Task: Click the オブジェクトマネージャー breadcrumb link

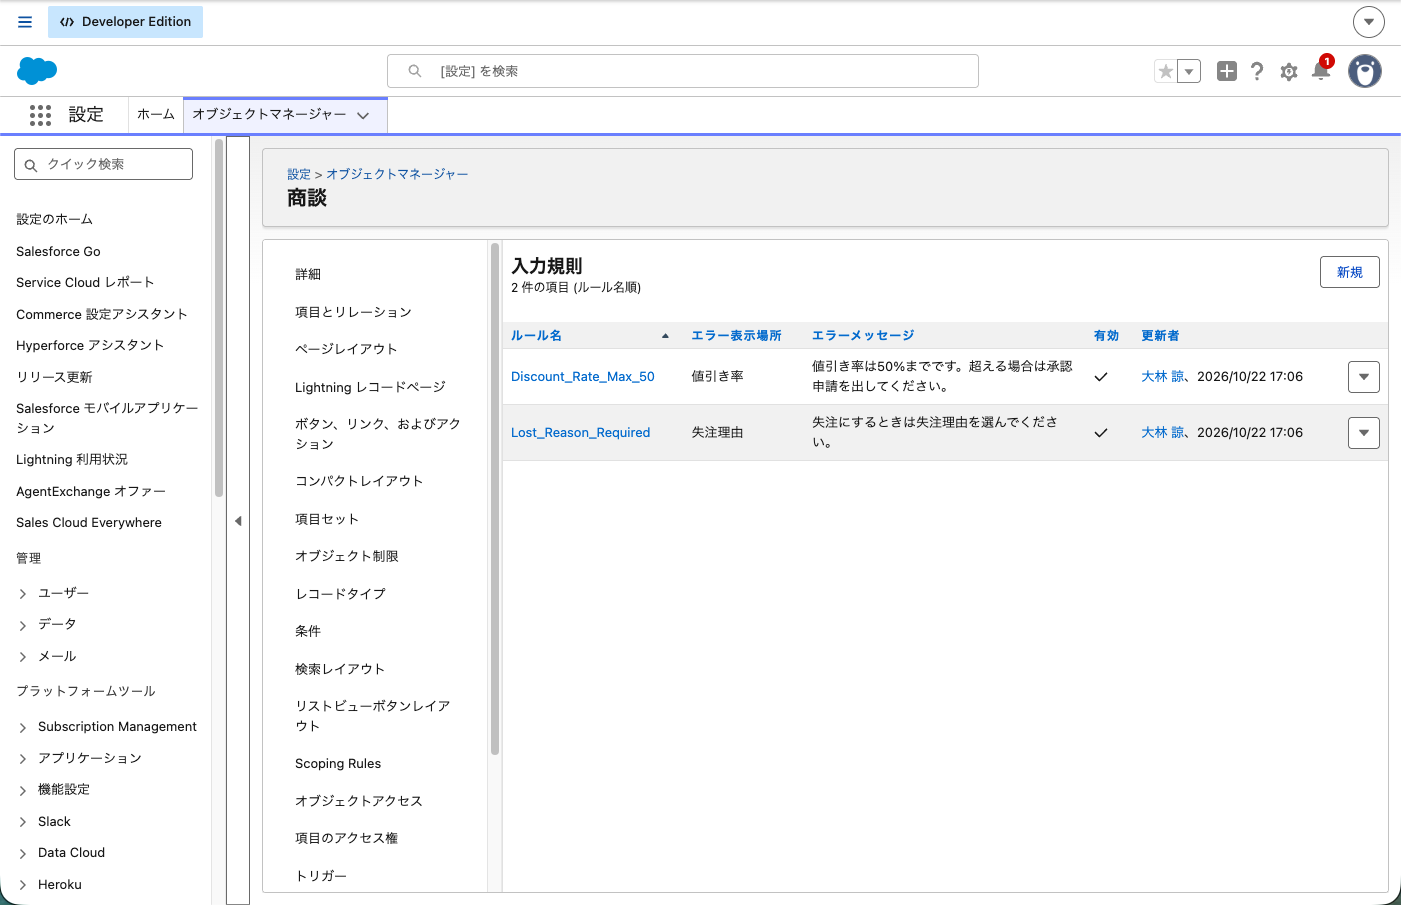Action: coord(397,174)
